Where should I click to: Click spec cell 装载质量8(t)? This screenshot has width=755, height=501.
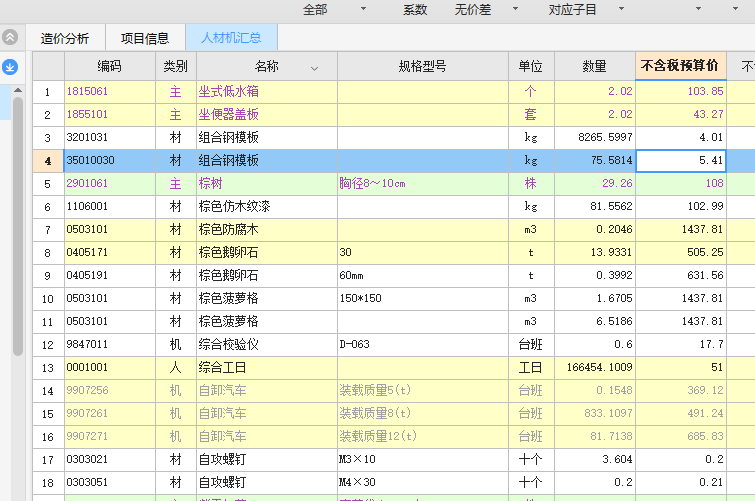click(x=423, y=413)
